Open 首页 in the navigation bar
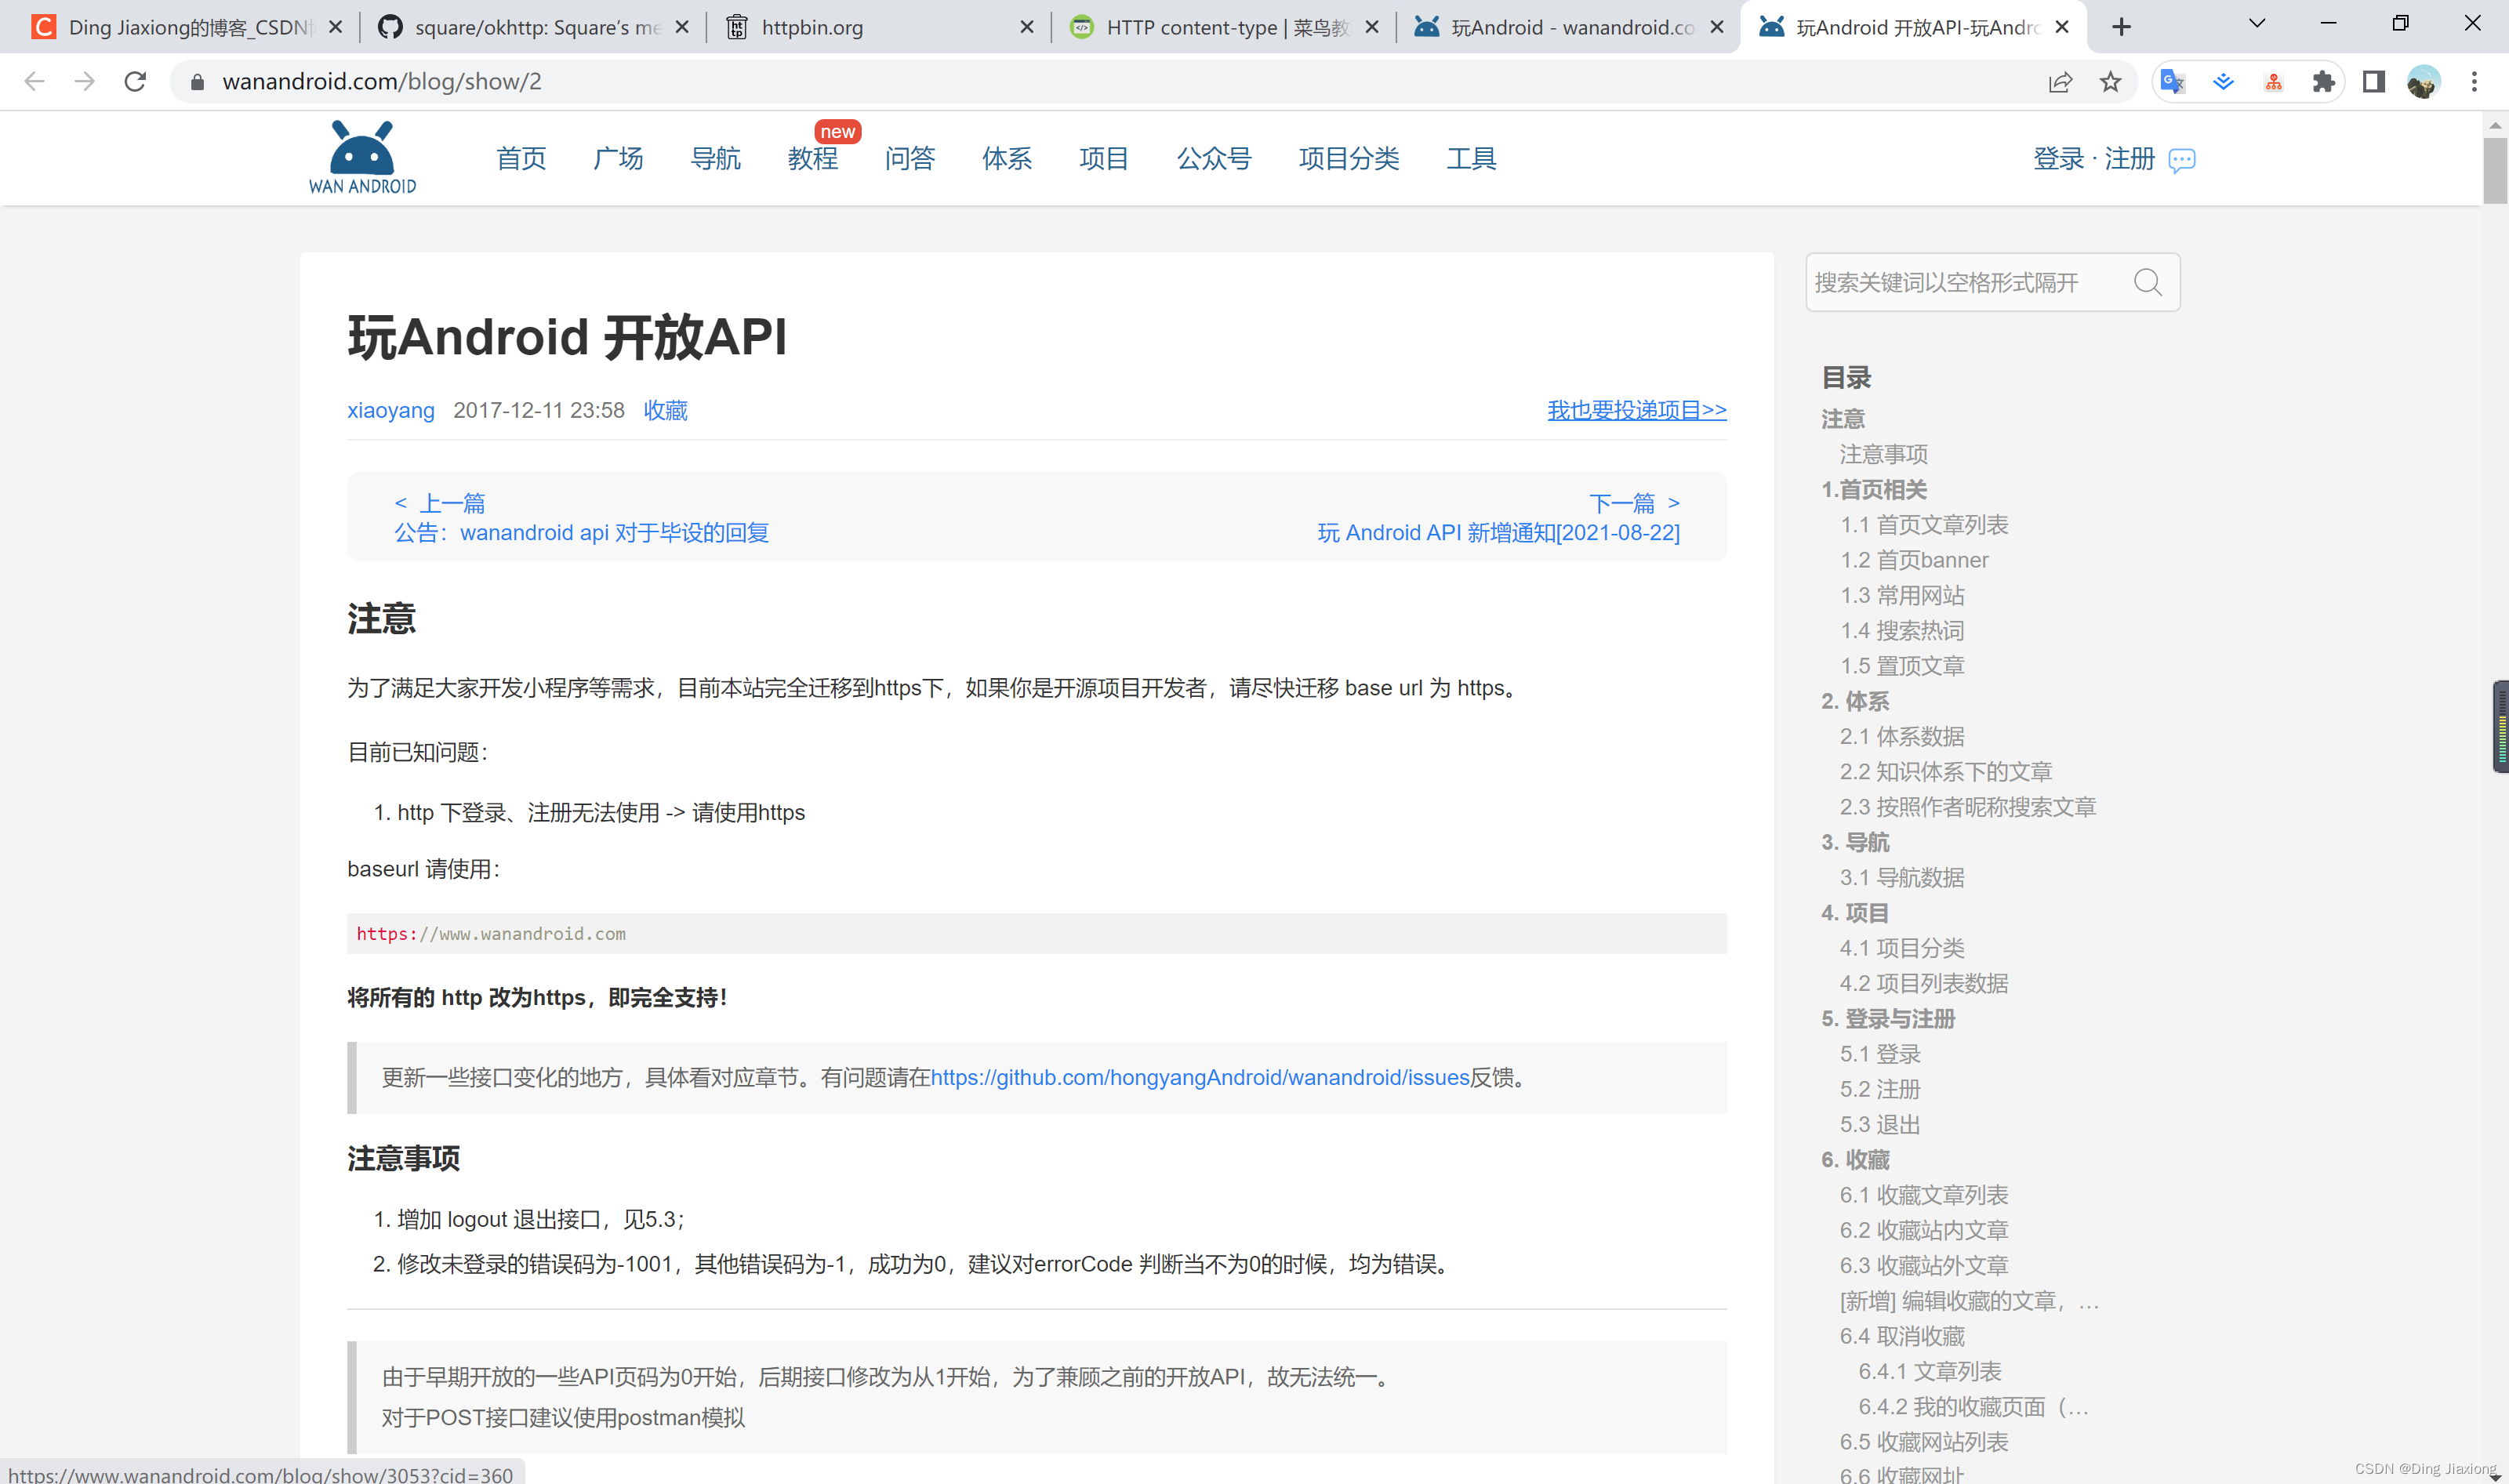 pyautogui.click(x=521, y=158)
